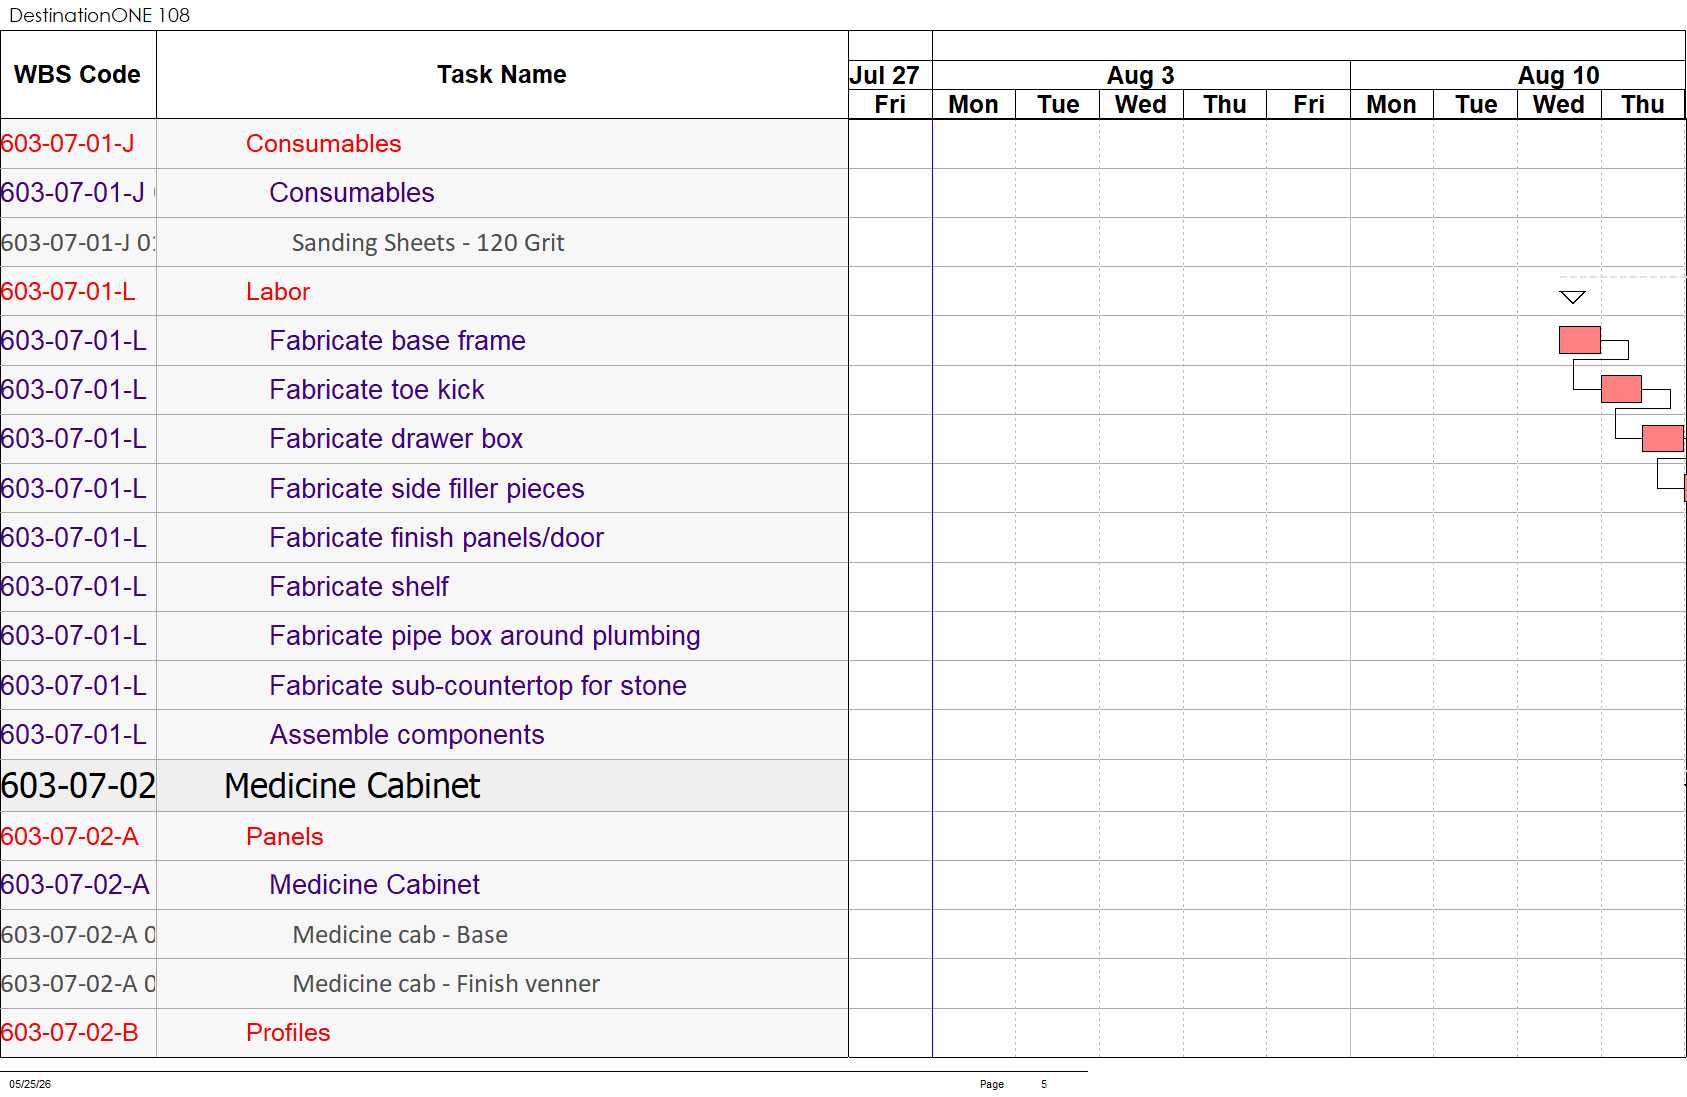Screen dimensions: 1687x1097
Task: Click the Fabricate base frame Gantt bar
Action: (x=1580, y=340)
